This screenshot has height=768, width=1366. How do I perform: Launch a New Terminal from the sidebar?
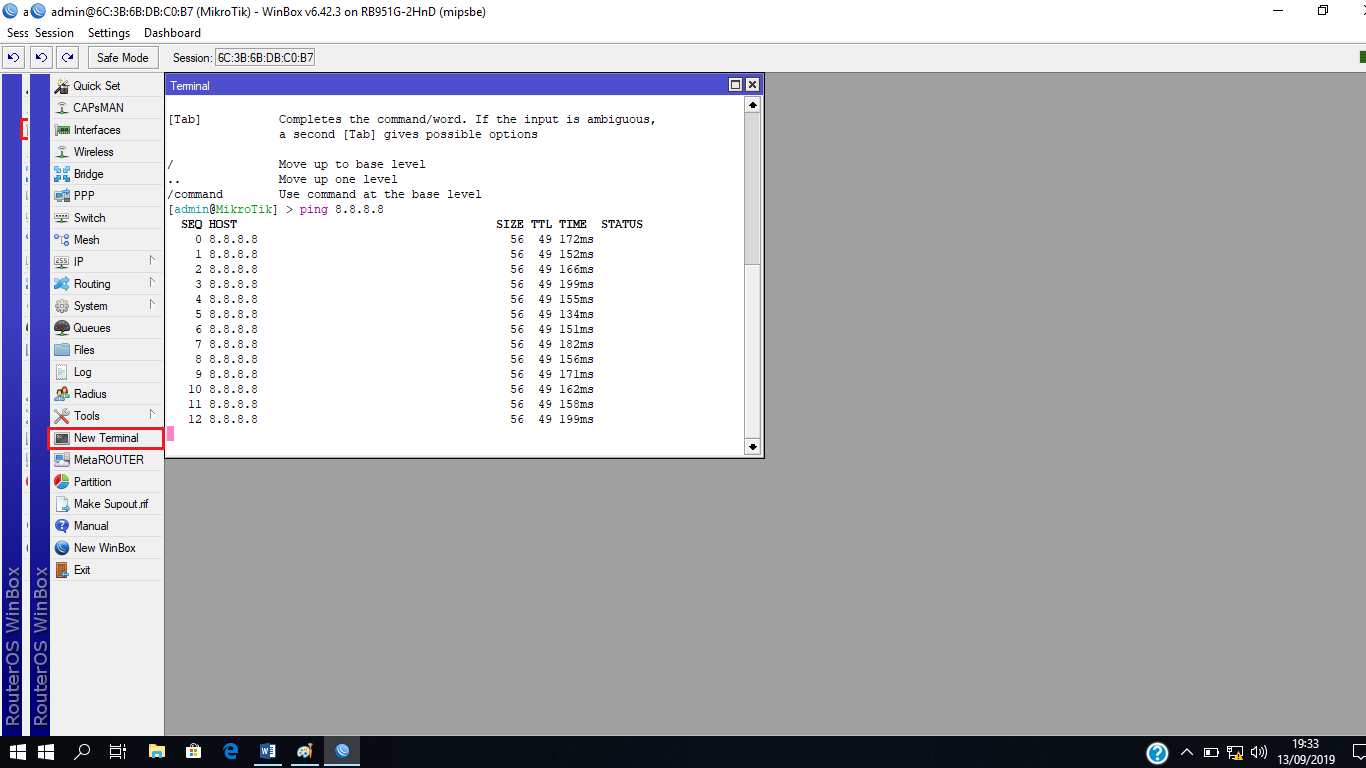tap(106, 438)
